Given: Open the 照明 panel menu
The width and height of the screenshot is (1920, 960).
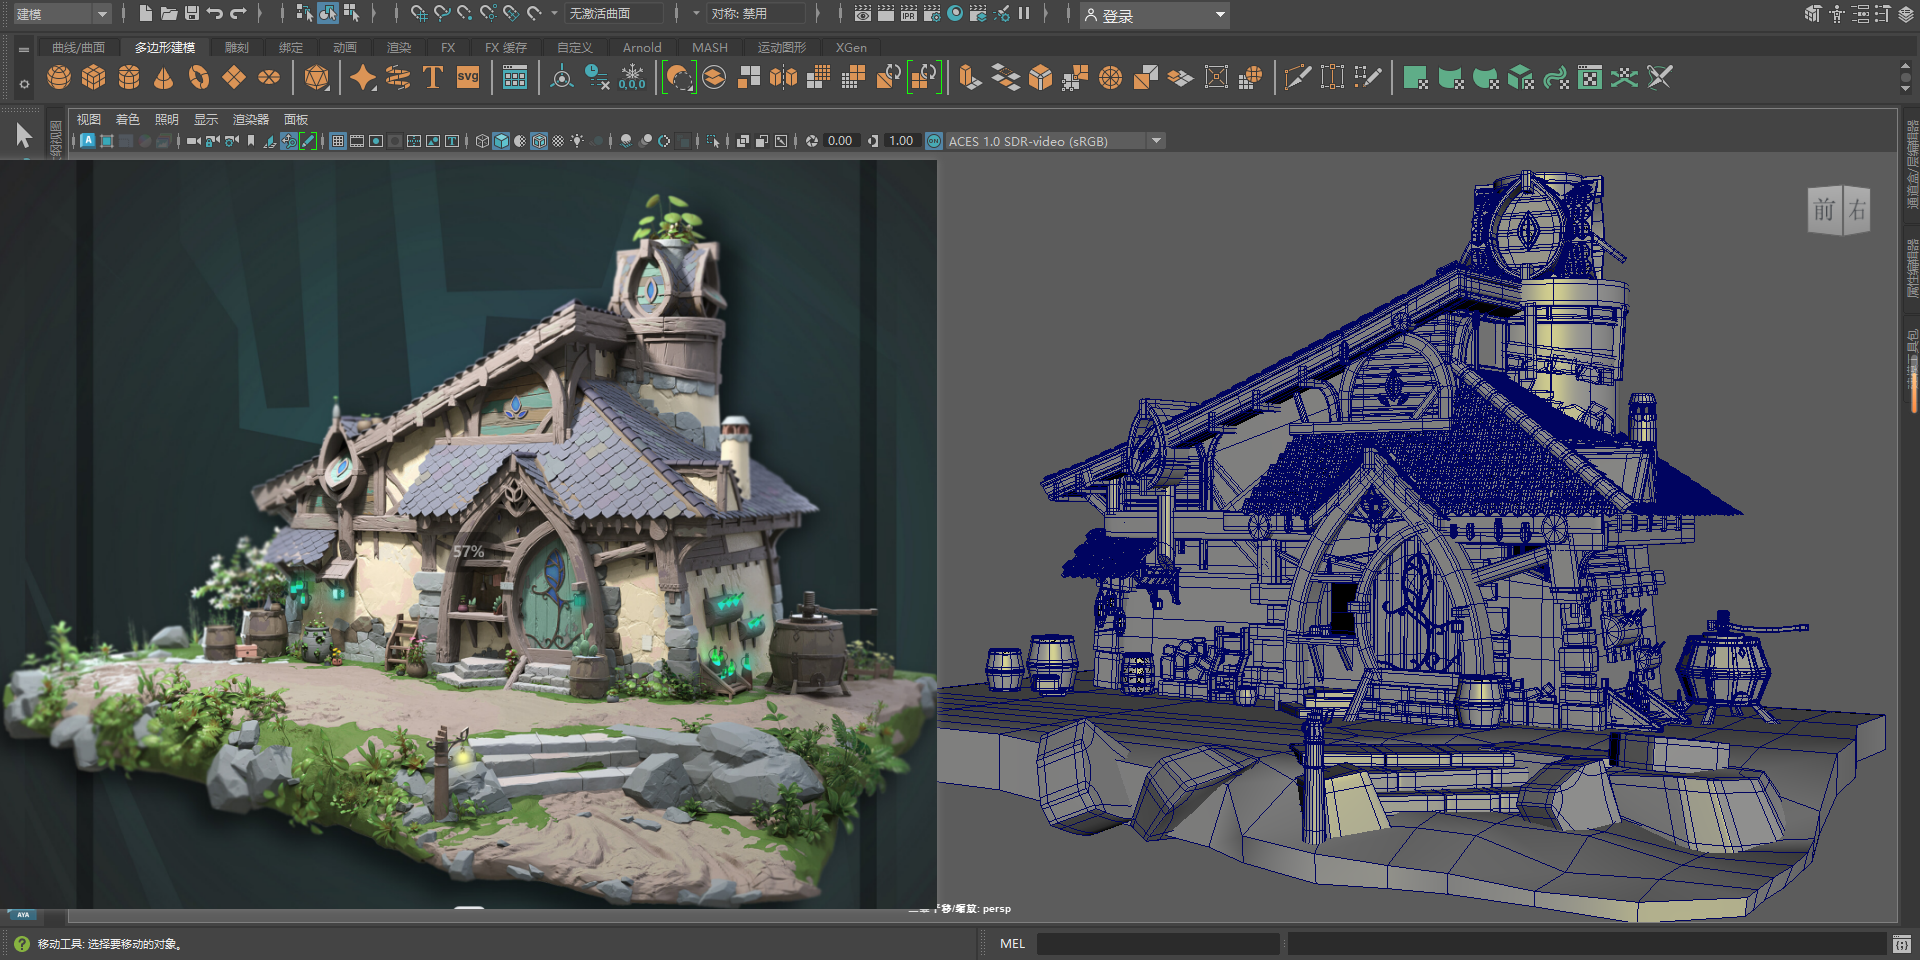Looking at the screenshot, I should (166, 119).
